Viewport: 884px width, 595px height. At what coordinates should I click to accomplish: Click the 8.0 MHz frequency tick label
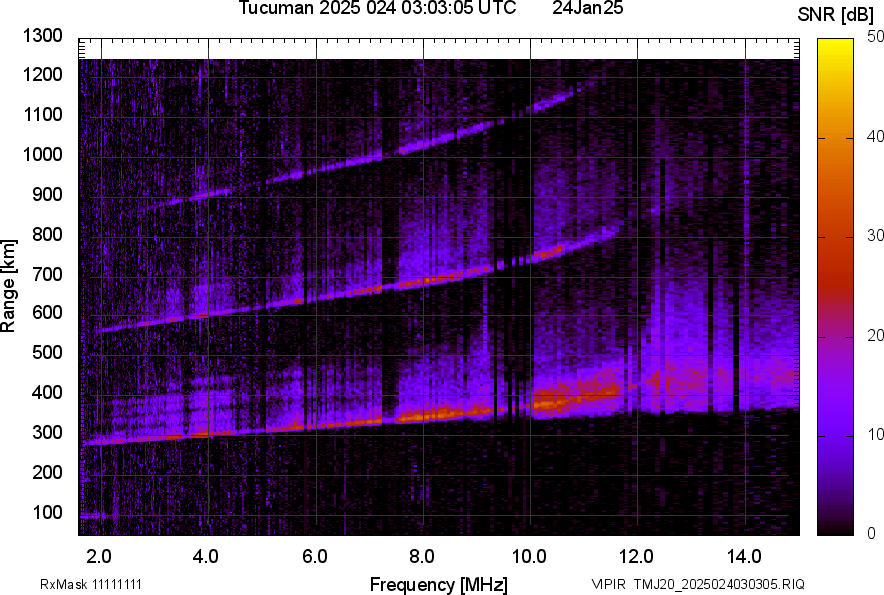click(422, 555)
